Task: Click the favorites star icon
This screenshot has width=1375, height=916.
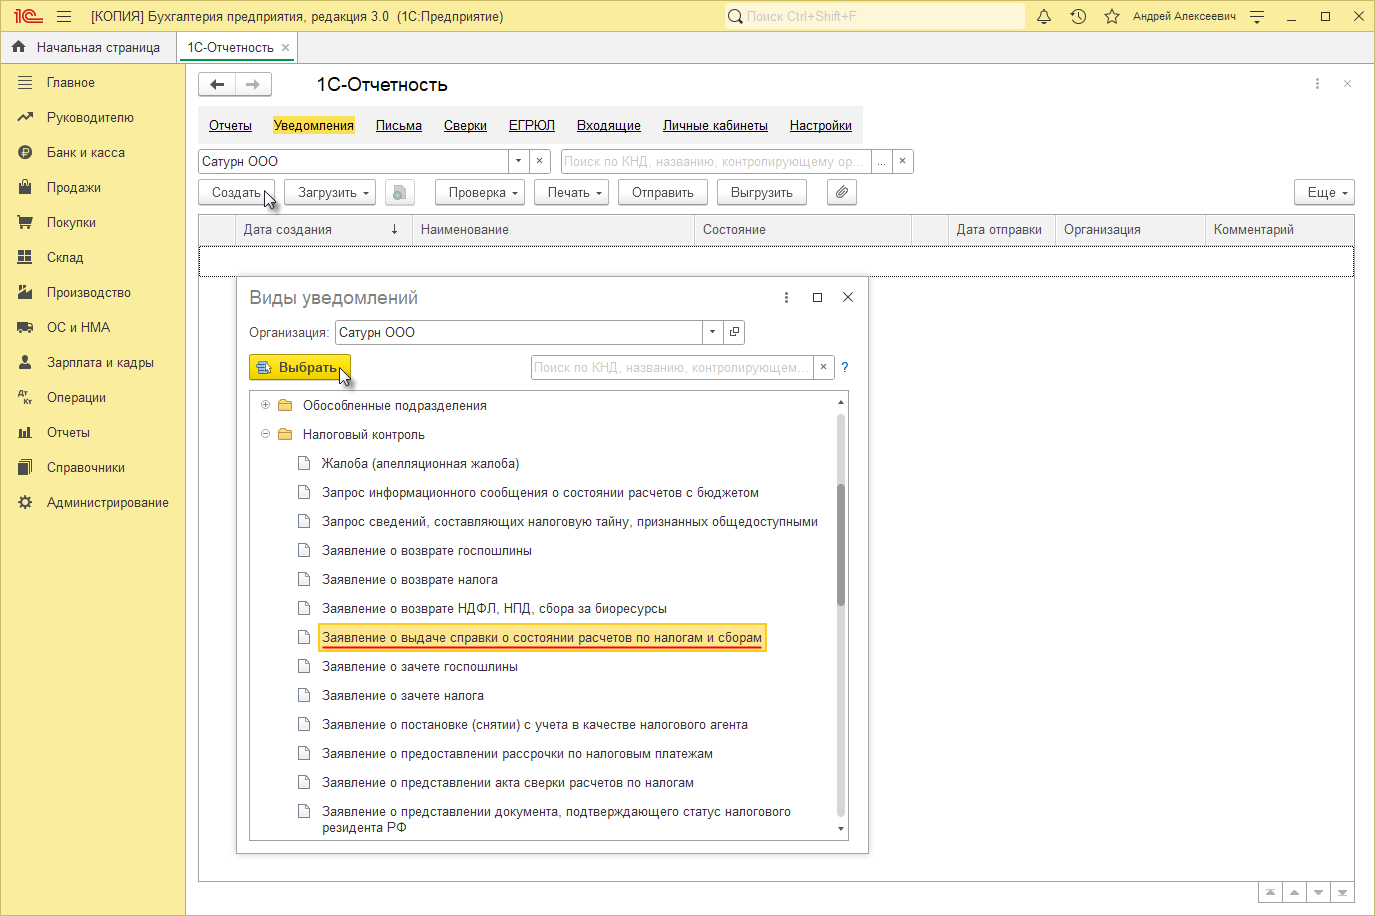Action: point(1112,16)
